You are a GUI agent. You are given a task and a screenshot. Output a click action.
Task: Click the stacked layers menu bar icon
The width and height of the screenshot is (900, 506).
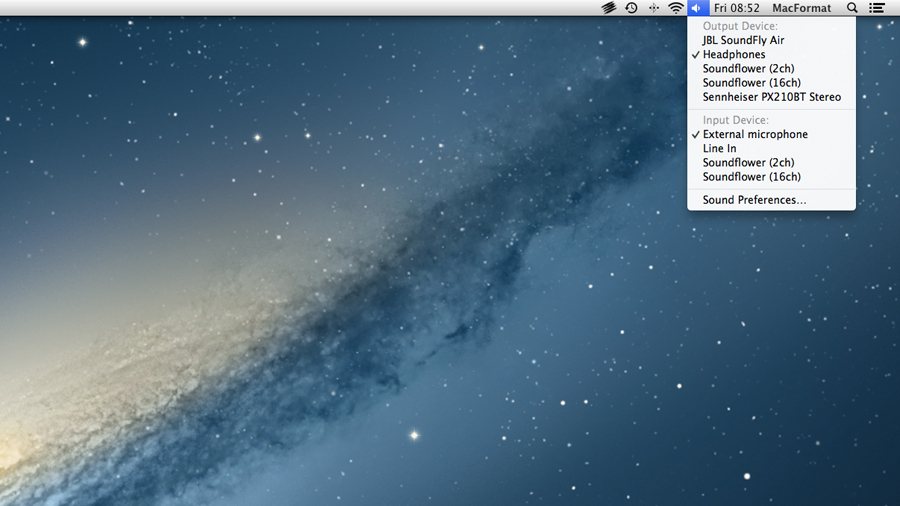[608, 8]
